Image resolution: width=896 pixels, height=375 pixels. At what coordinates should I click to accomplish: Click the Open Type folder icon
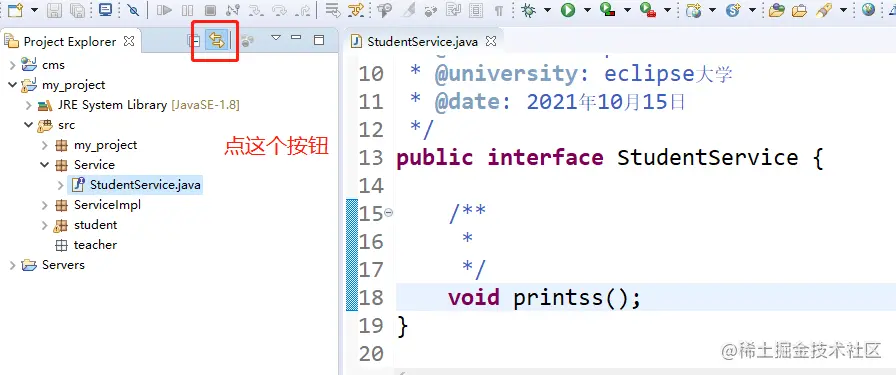(777, 10)
